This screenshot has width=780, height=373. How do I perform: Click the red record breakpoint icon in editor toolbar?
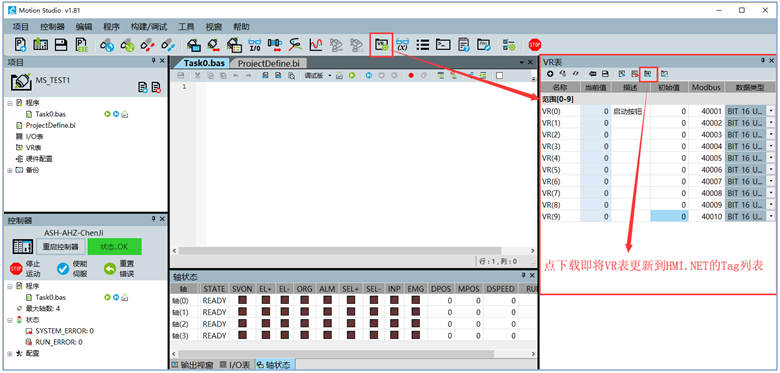click(x=411, y=76)
